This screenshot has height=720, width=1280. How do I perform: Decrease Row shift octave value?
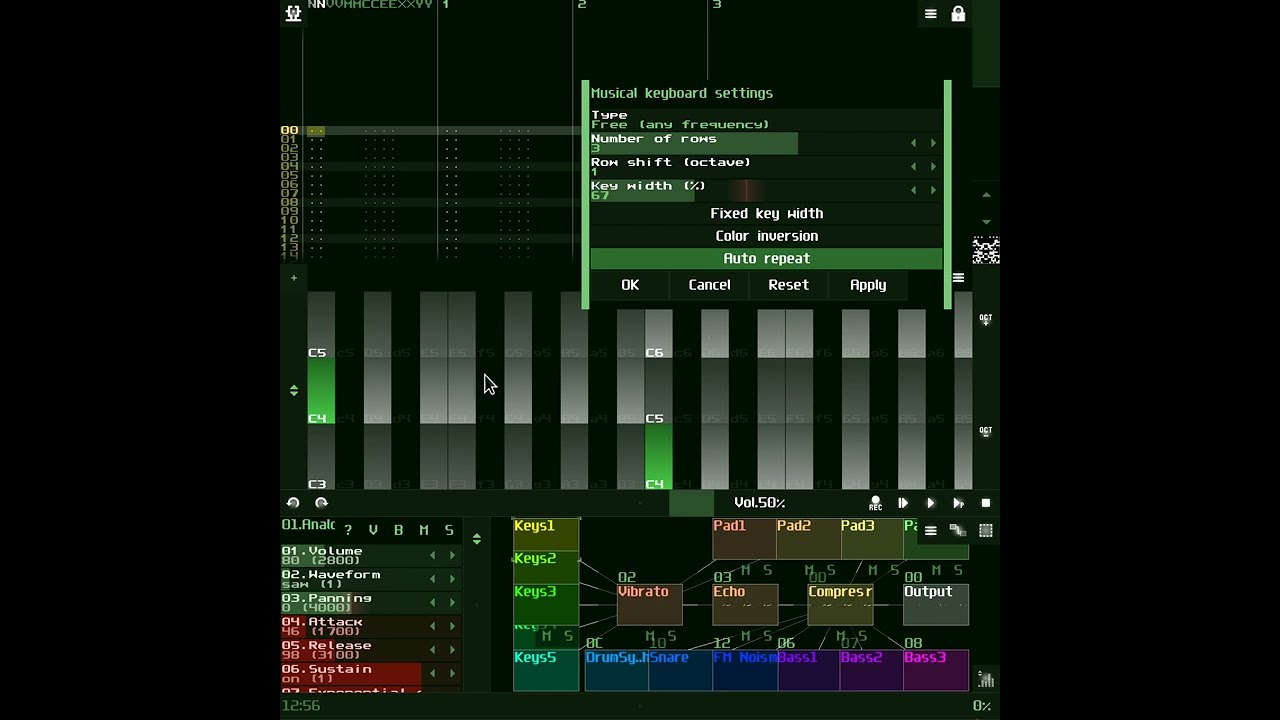[913, 167]
